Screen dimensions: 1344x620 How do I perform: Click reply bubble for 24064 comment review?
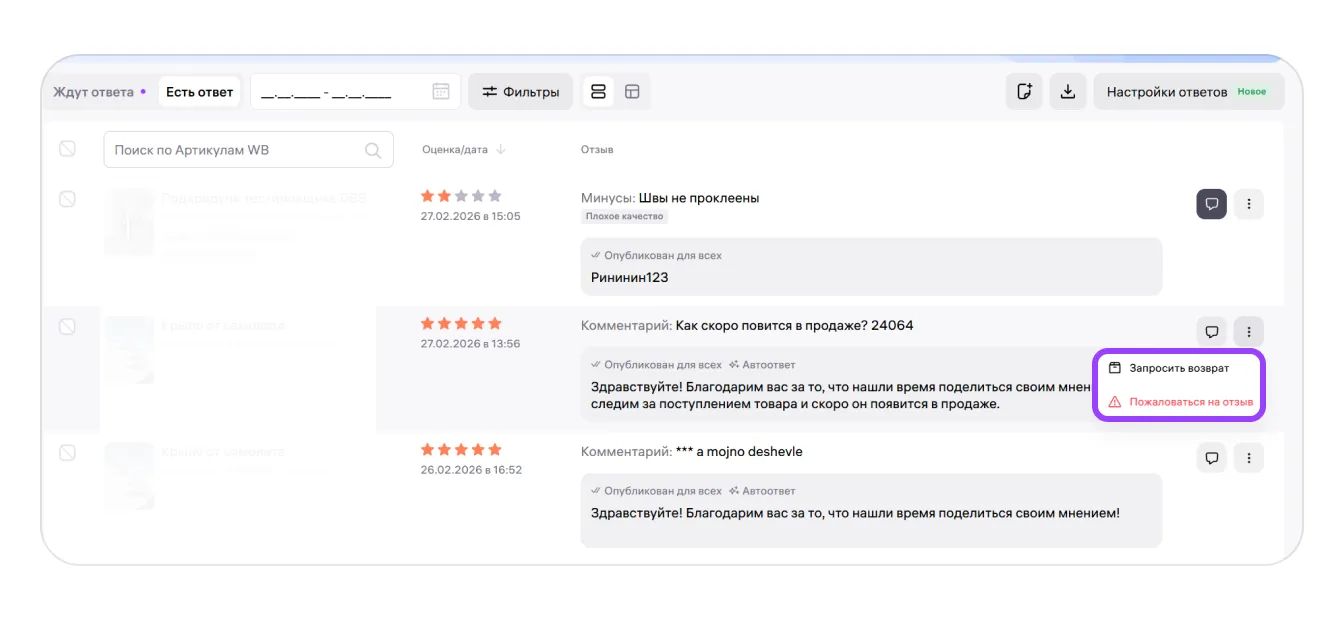[x=1212, y=331]
